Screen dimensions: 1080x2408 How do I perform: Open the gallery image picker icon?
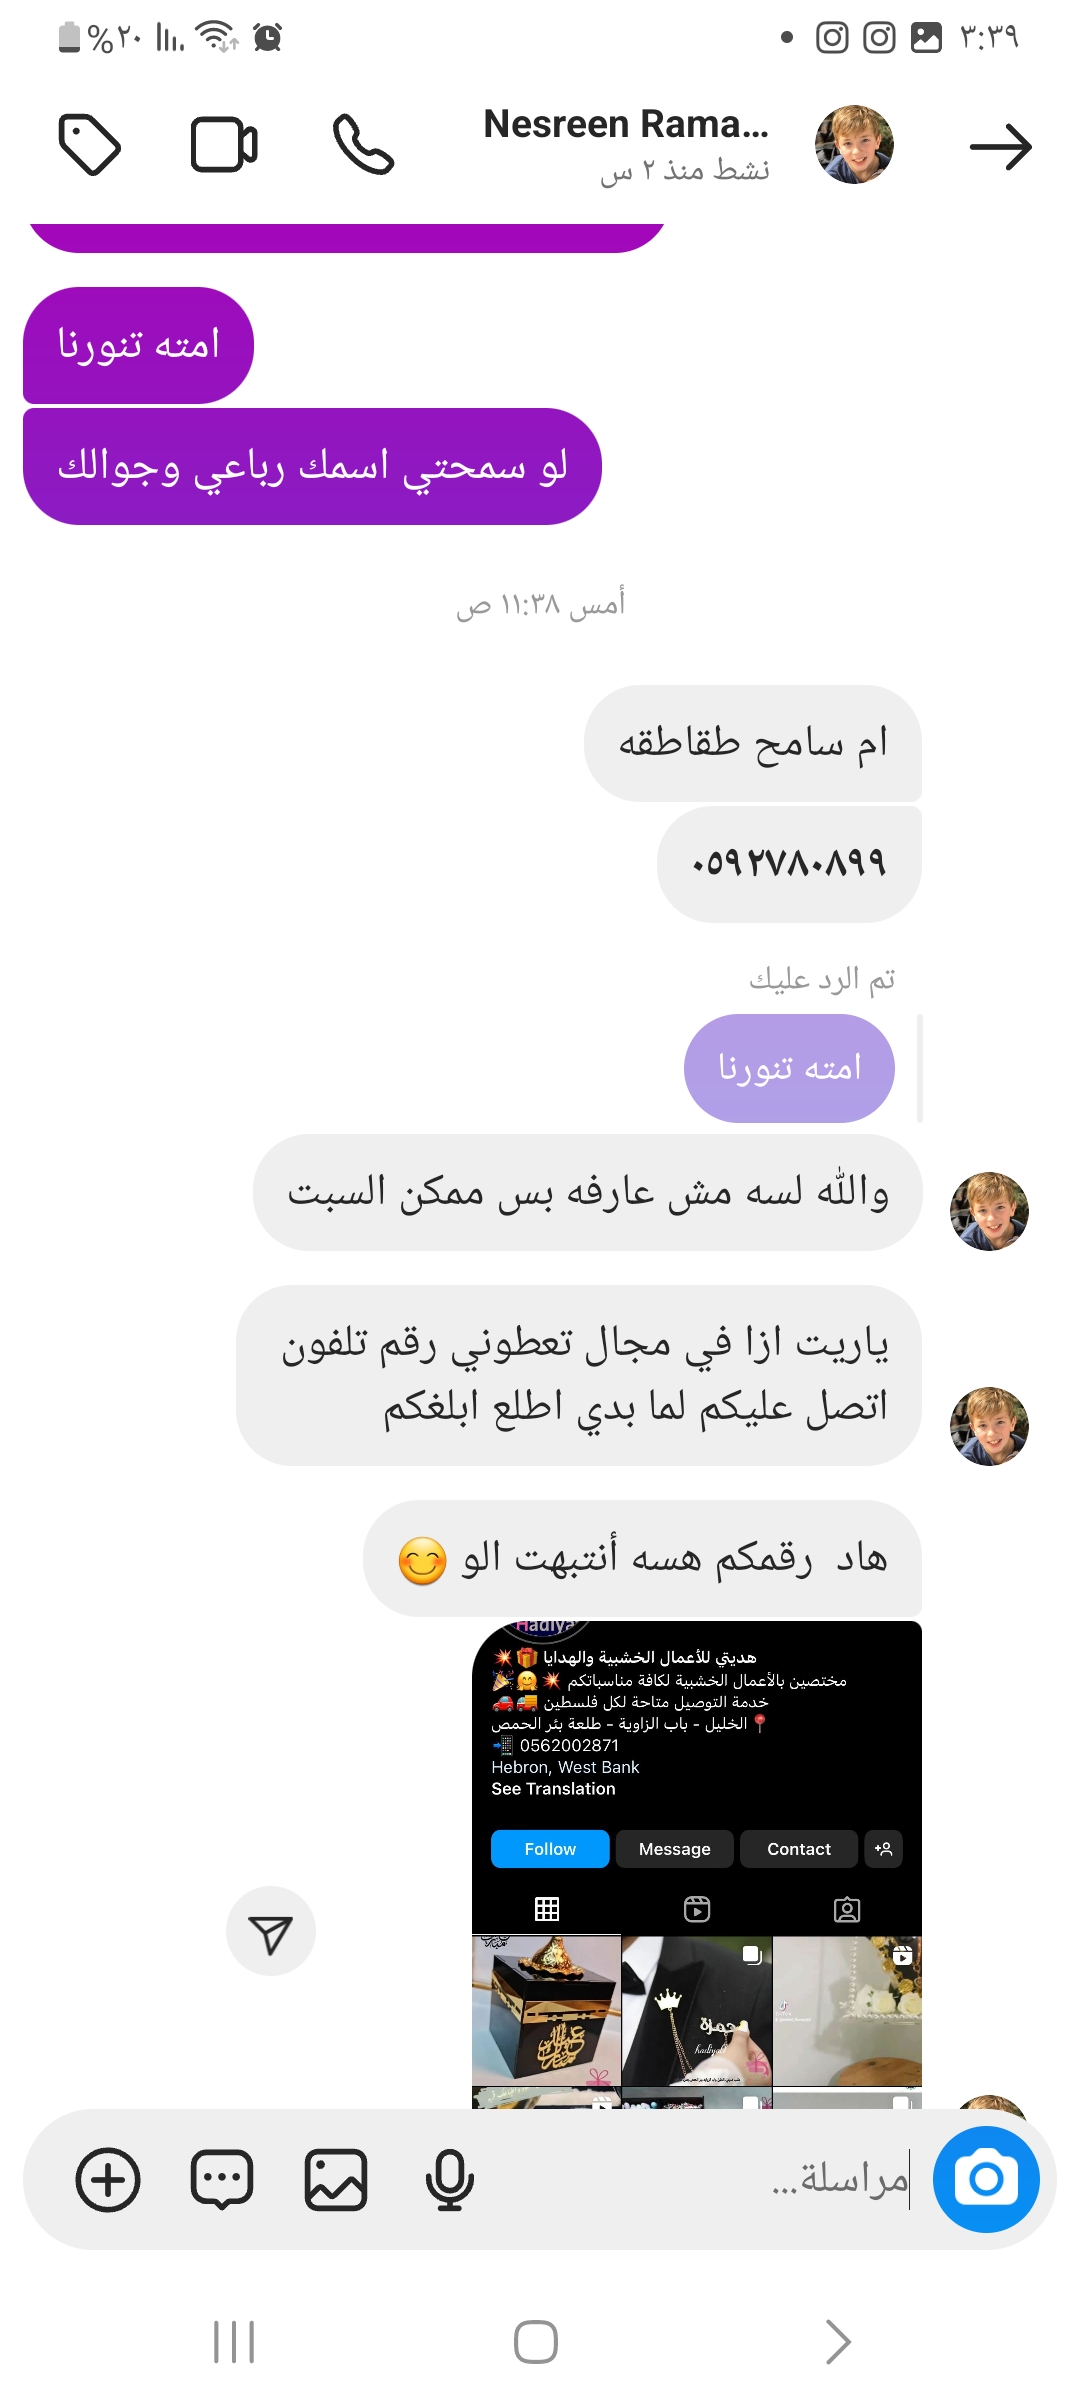[x=336, y=2180]
